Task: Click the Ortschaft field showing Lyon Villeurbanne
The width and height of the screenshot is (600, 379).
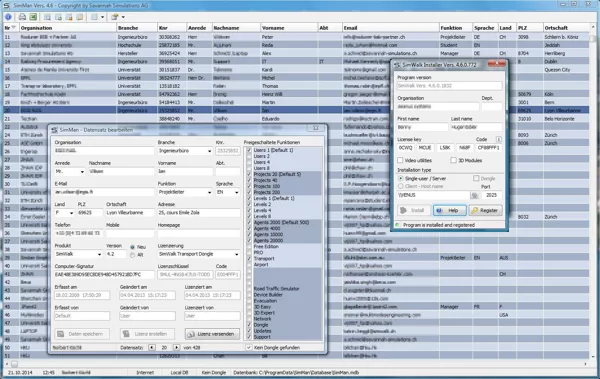Action: [x=130, y=213]
